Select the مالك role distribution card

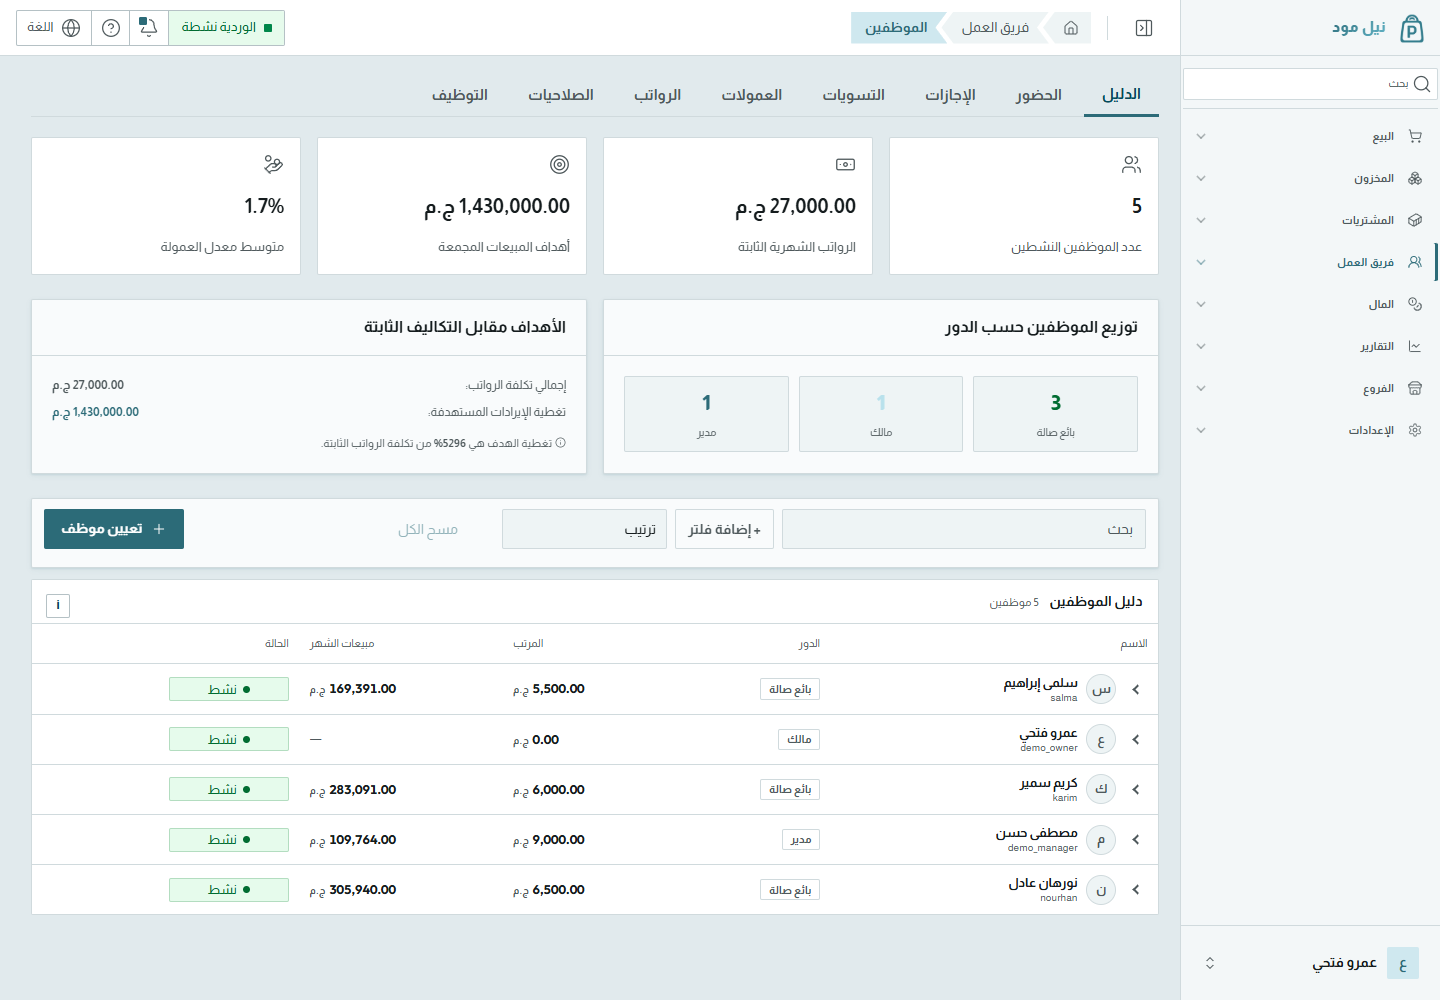881,414
